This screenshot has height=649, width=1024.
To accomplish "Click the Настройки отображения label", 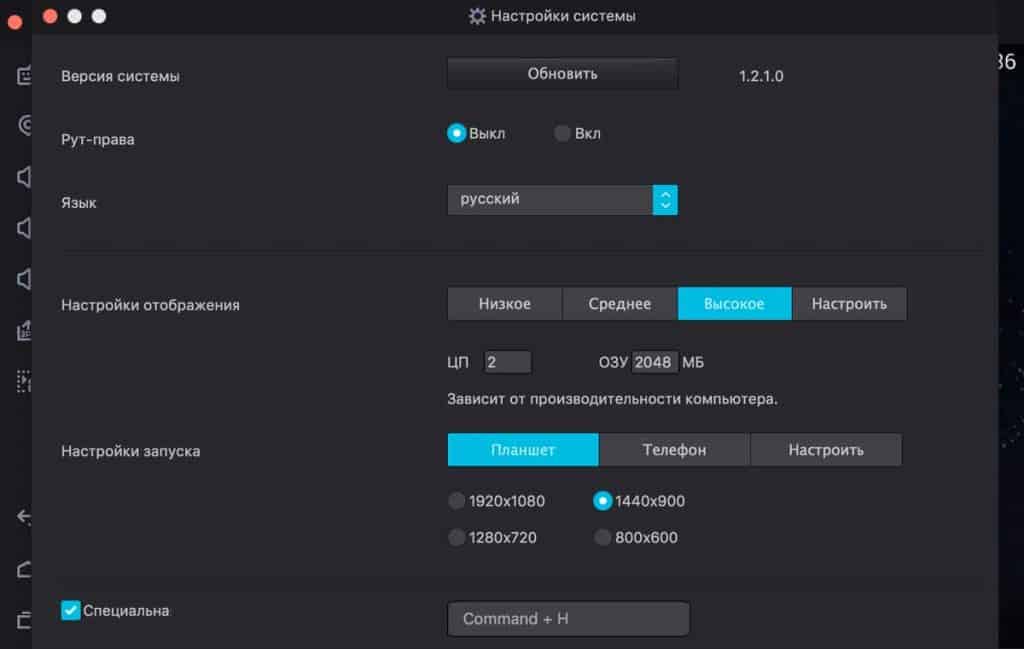I will point(150,305).
